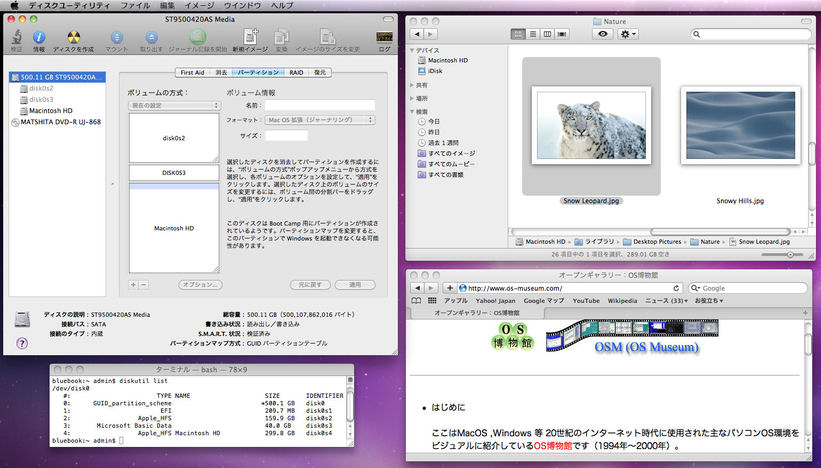Open イメージ menu in menu bar
The width and height of the screenshot is (821, 468).
pyautogui.click(x=199, y=5)
